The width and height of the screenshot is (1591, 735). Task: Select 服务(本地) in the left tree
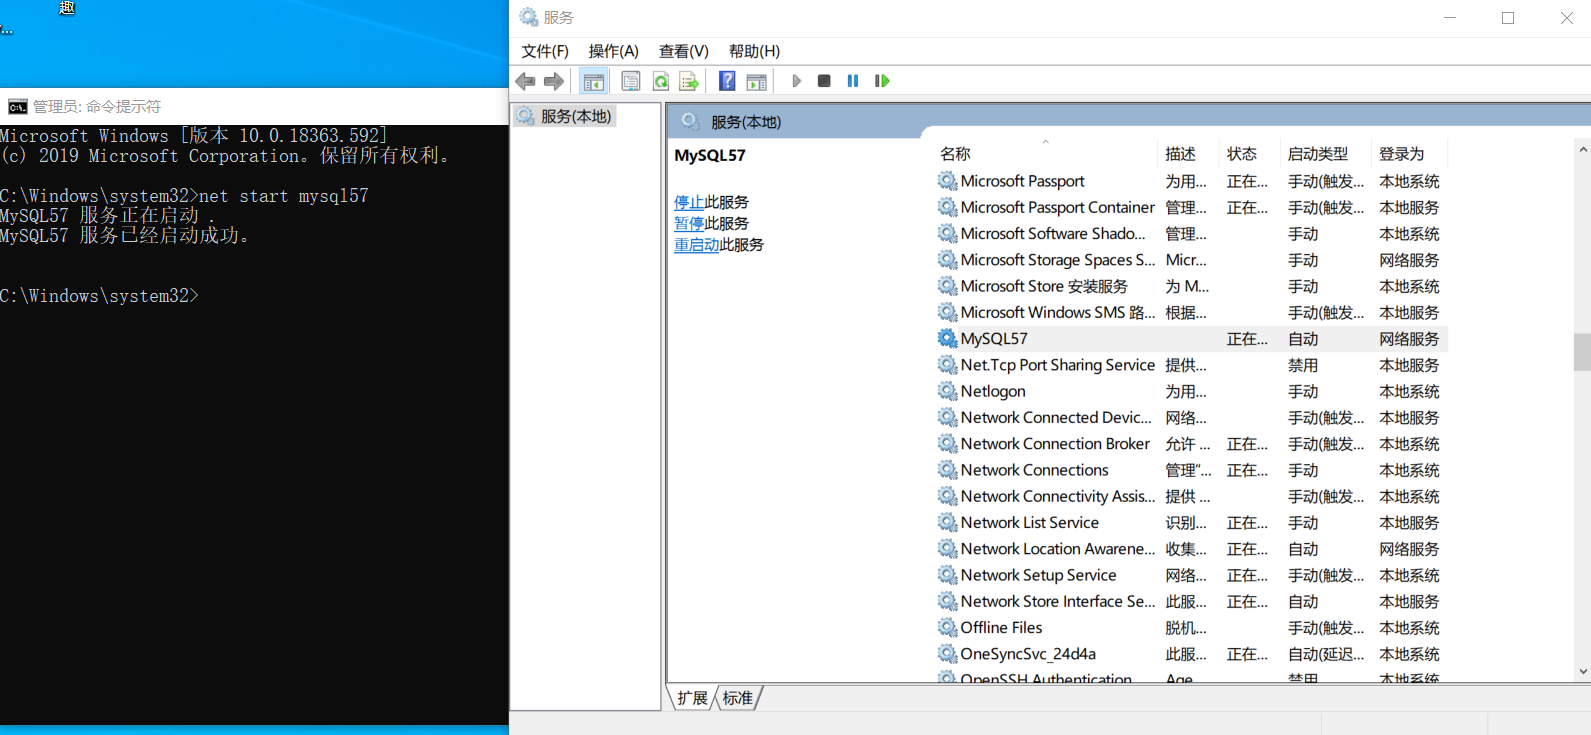tap(575, 117)
